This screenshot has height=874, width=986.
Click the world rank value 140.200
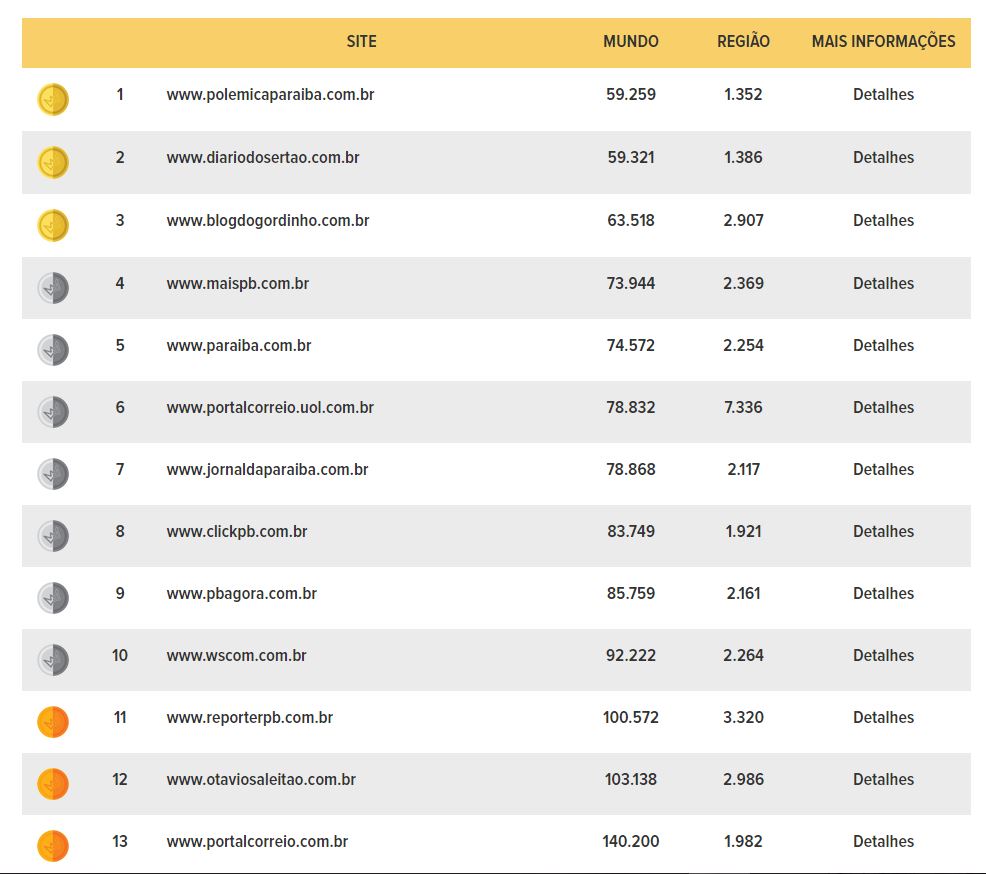pos(631,841)
